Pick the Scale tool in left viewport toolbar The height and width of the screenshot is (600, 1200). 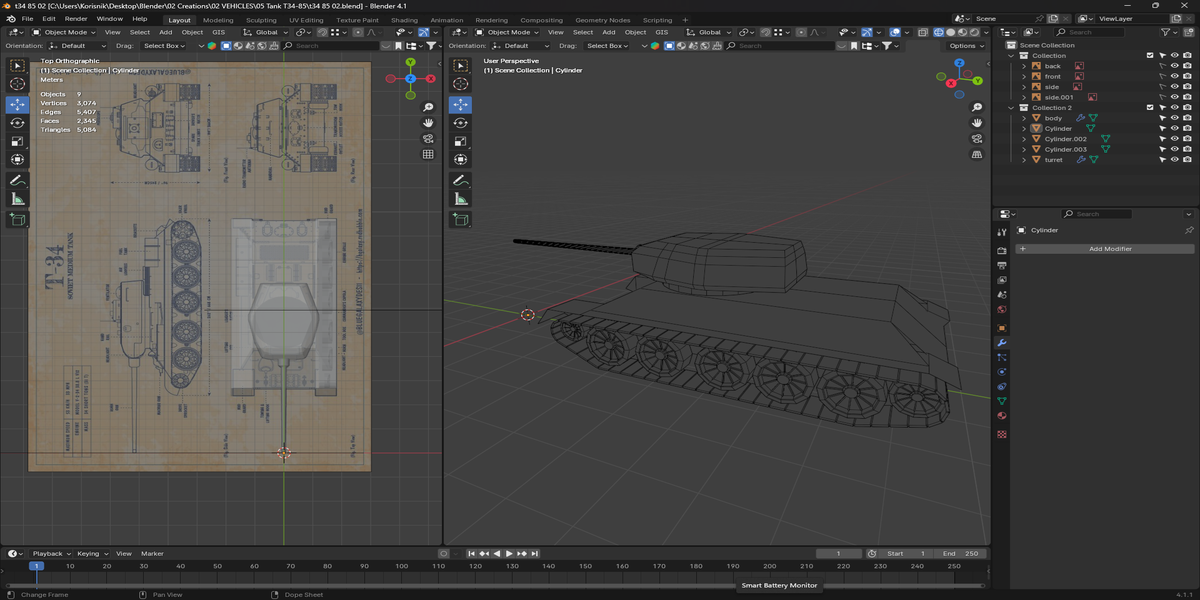[x=17, y=141]
